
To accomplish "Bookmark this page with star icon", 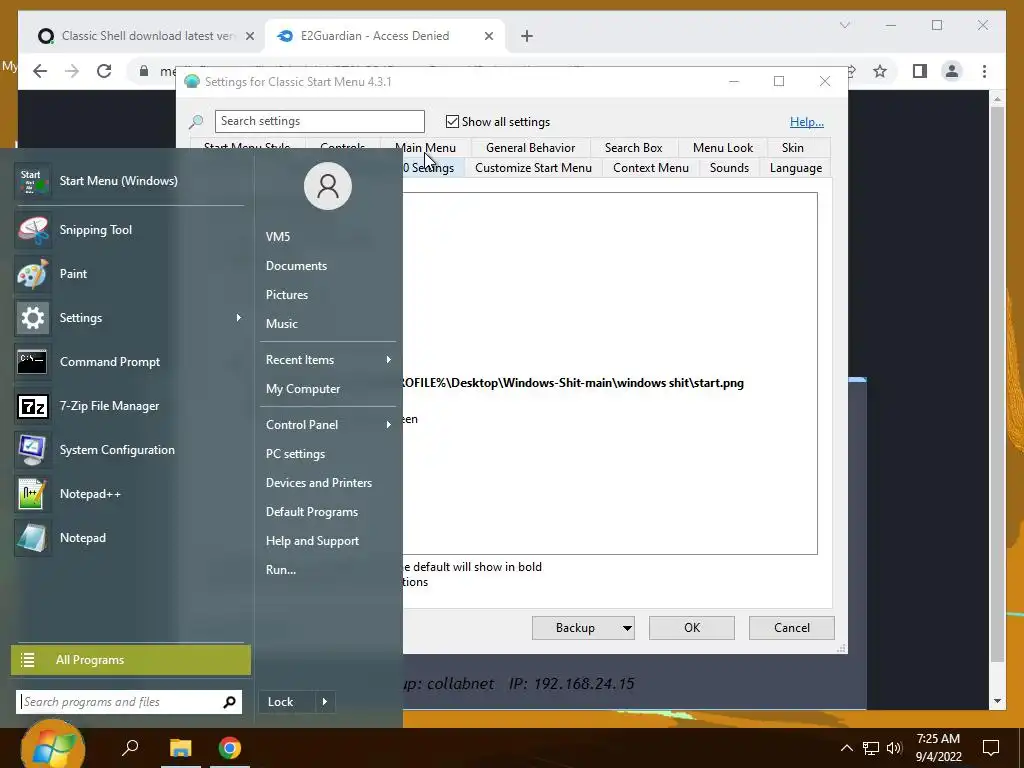I will (x=880, y=71).
